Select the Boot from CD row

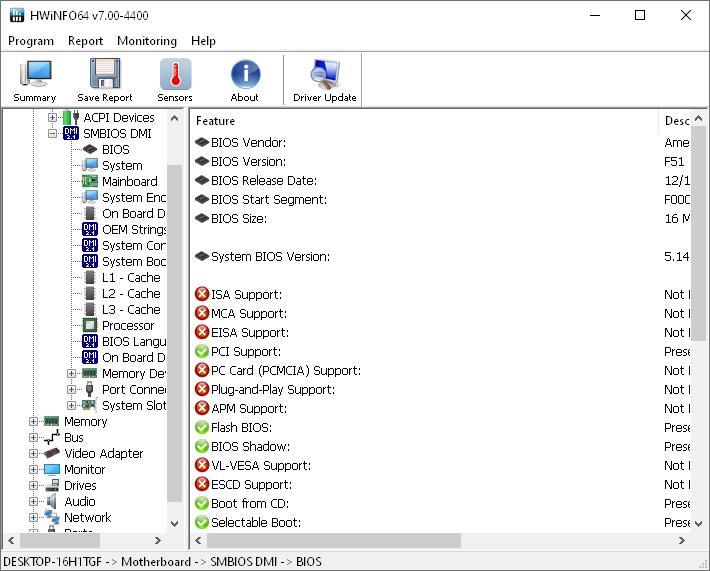tap(441, 504)
